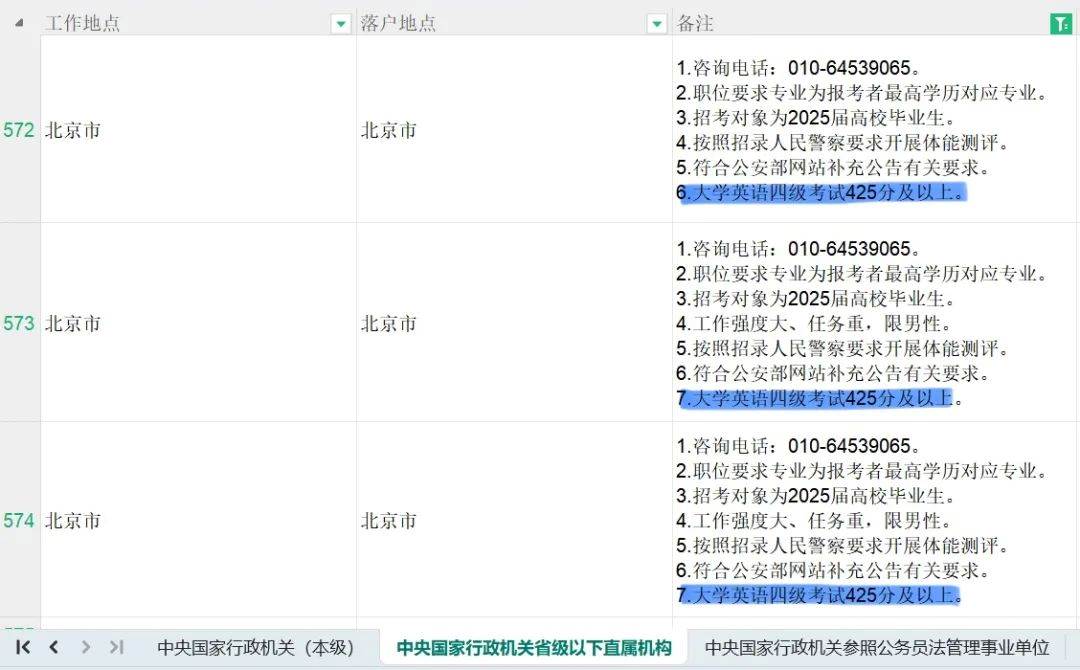Jump to first sheet tab arrow
Image resolution: width=1080 pixels, height=670 pixels.
click(23, 647)
